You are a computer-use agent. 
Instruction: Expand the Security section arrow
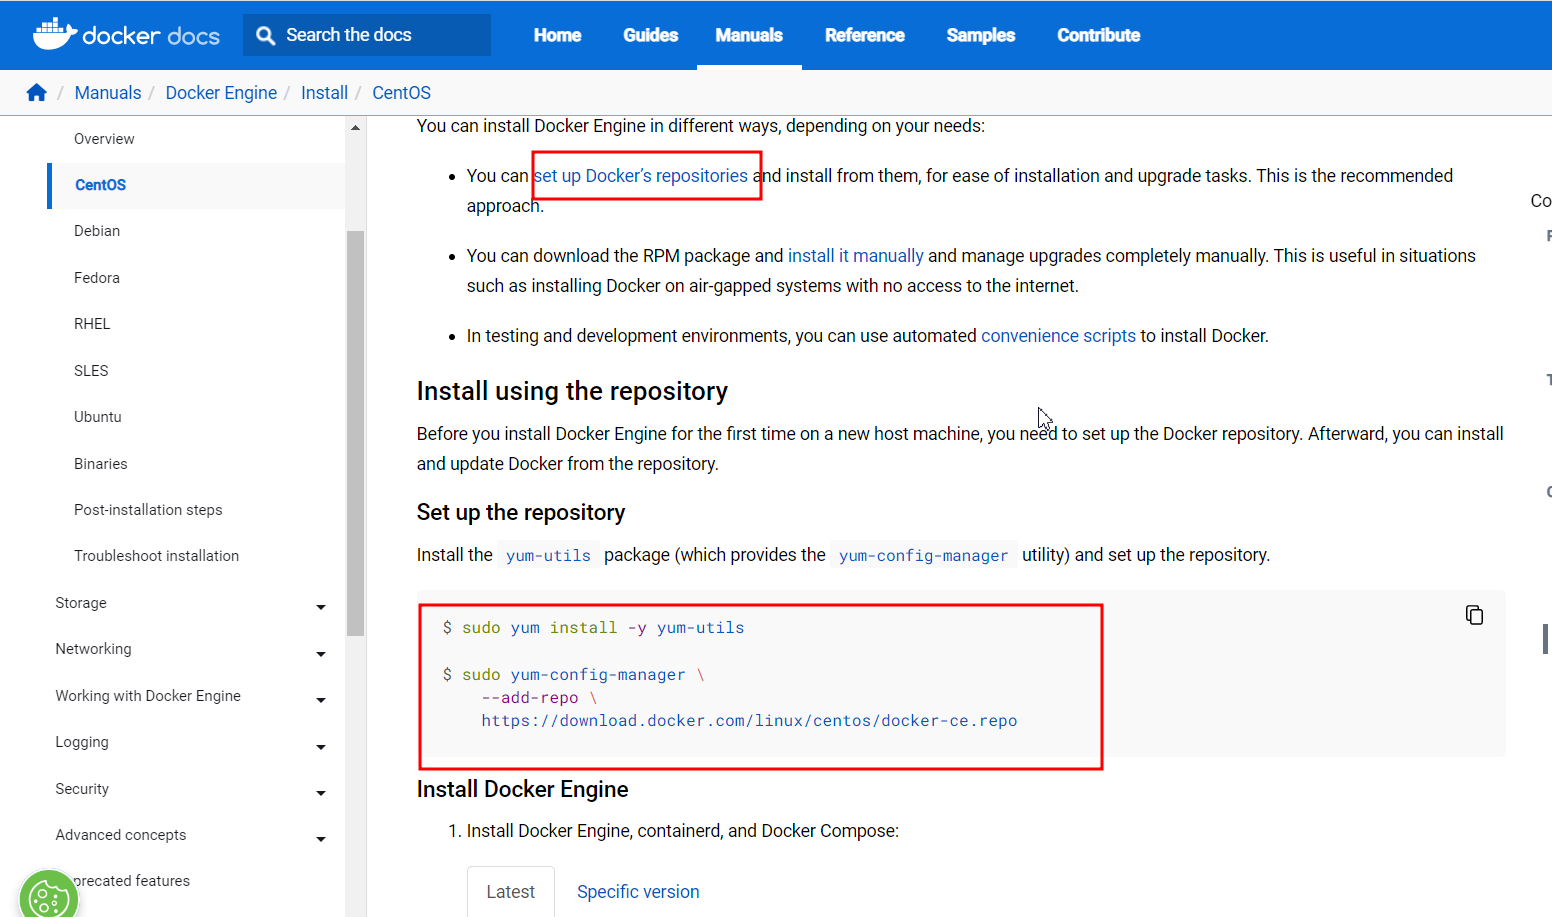coord(321,793)
